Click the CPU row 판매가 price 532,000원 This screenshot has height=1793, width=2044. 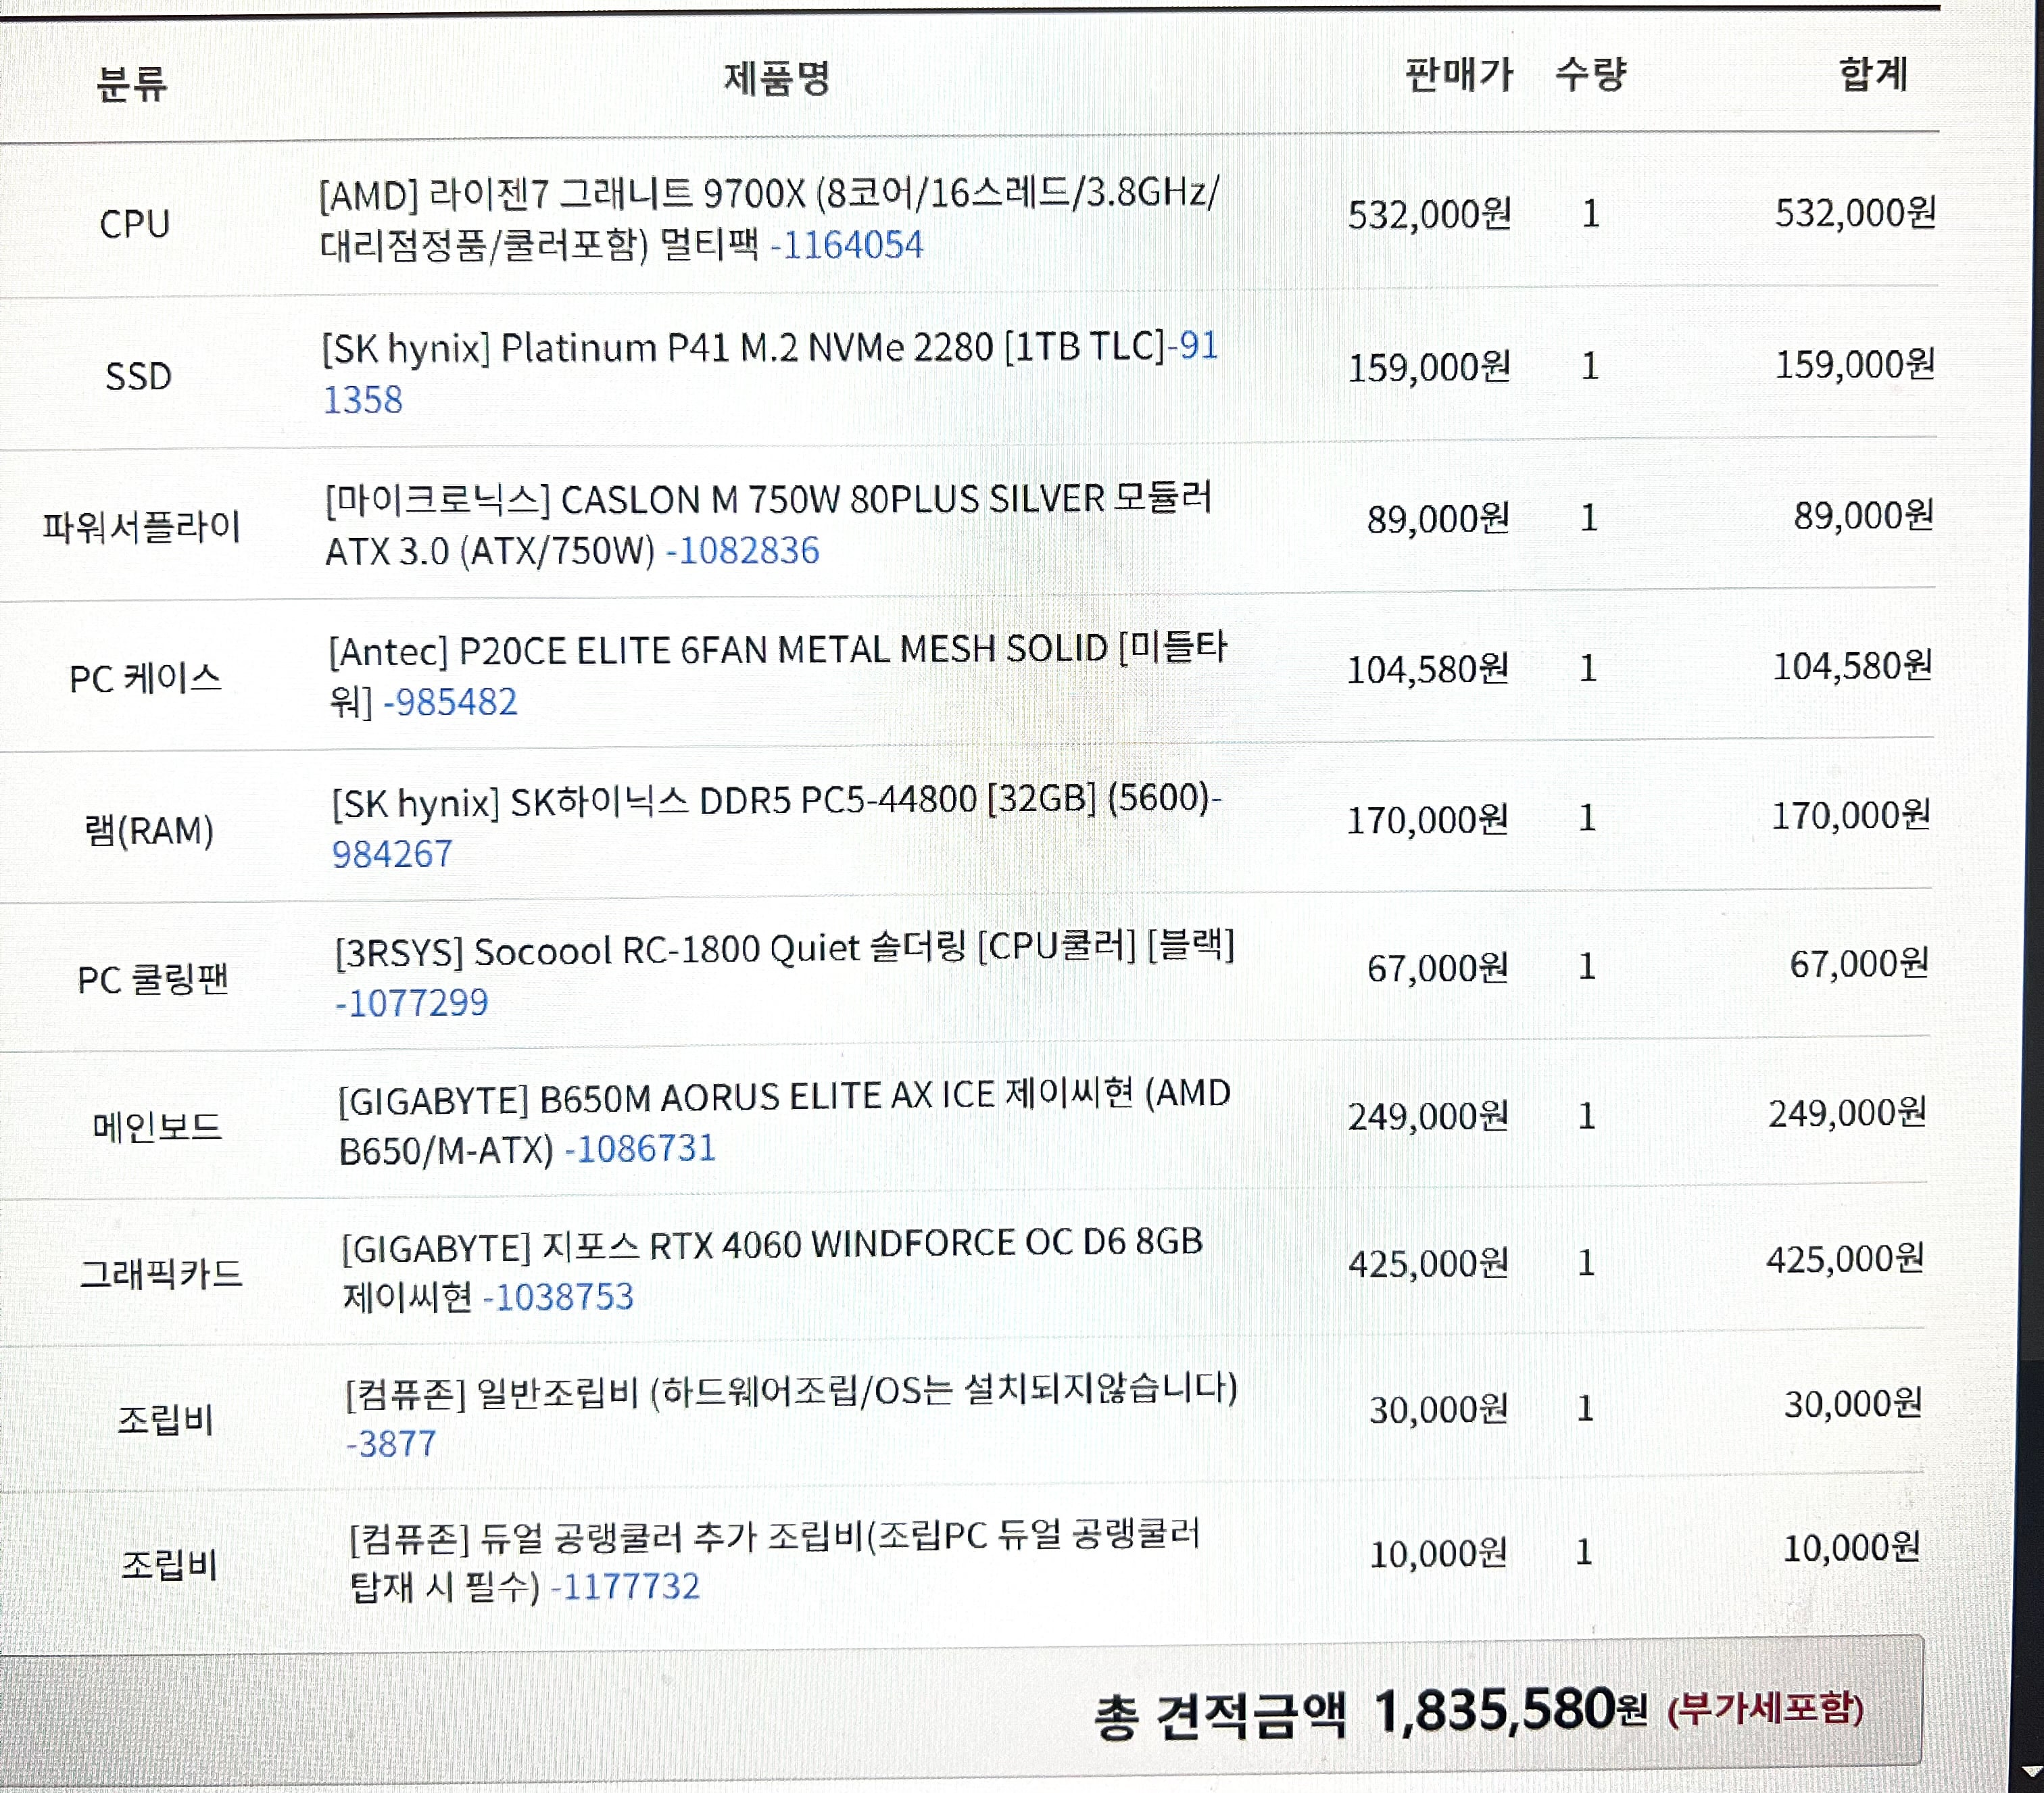click(x=1430, y=214)
